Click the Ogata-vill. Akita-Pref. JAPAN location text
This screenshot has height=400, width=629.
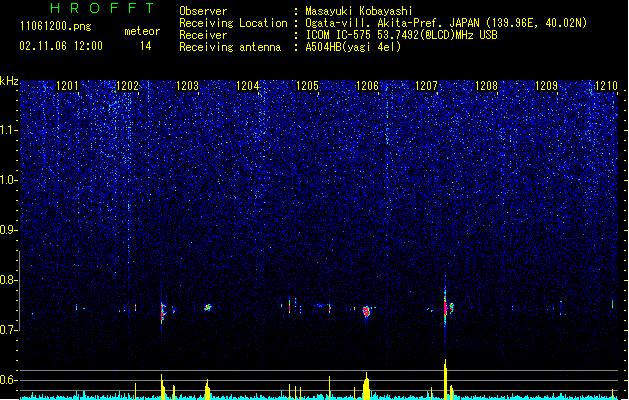pos(446,23)
